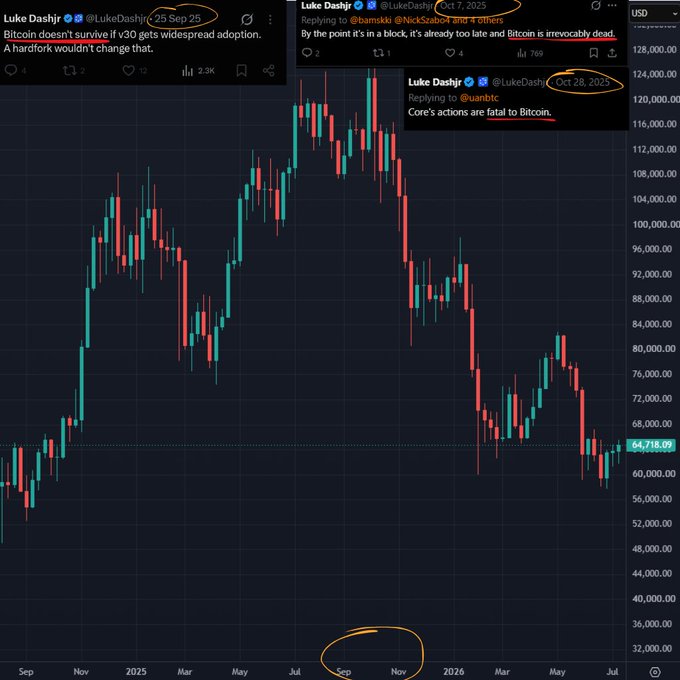View analytics showing 769 views
The height and width of the screenshot is (680, 680).
click(530, 53)
